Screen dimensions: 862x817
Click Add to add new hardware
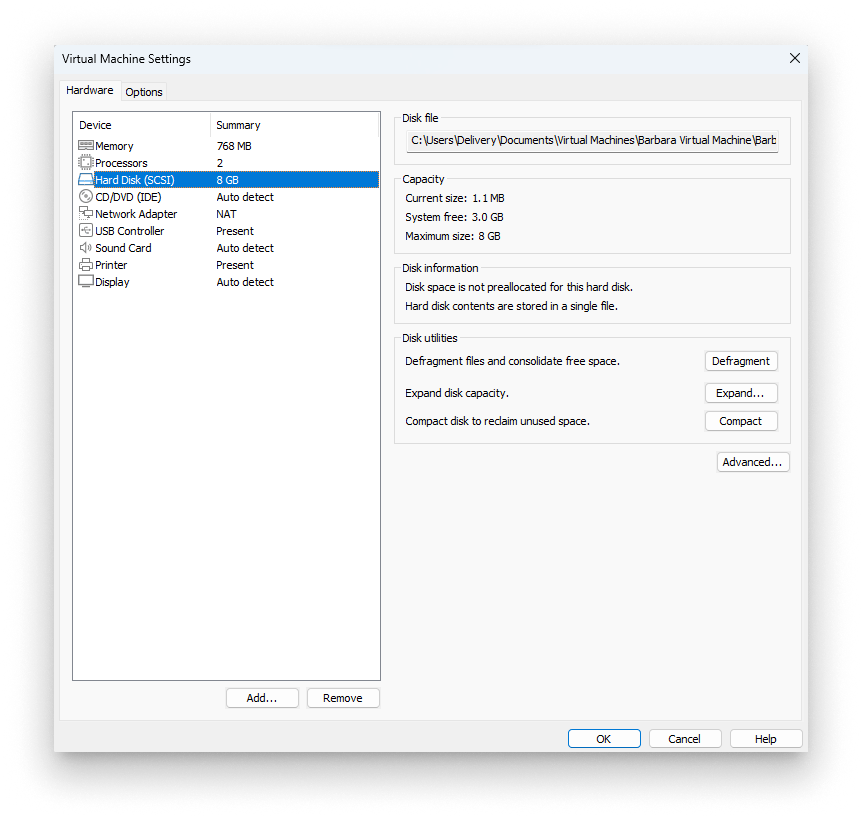[x=262, y=698]
